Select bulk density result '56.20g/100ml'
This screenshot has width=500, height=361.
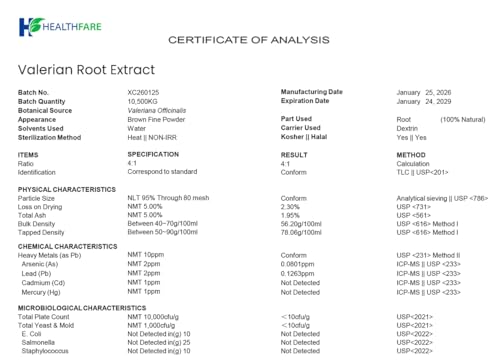pyautogui.click(x=301, y=224)
